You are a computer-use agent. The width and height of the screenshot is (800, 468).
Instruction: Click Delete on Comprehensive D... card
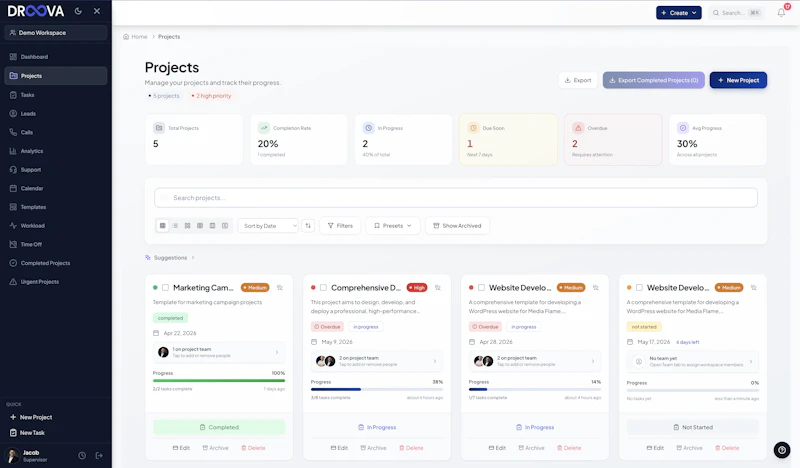click(411, 448)
